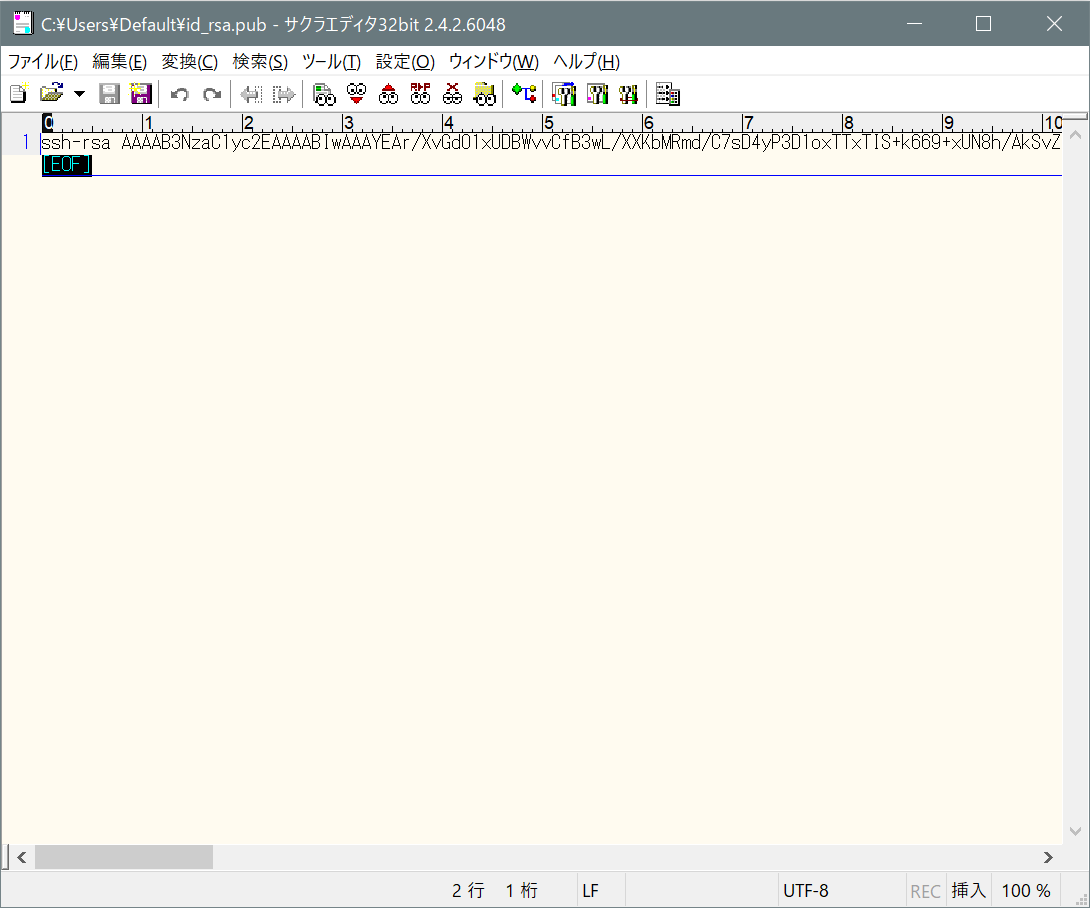Maximize the Sakura Editor window
The image size is (1090, 908).
coord(983,24)
